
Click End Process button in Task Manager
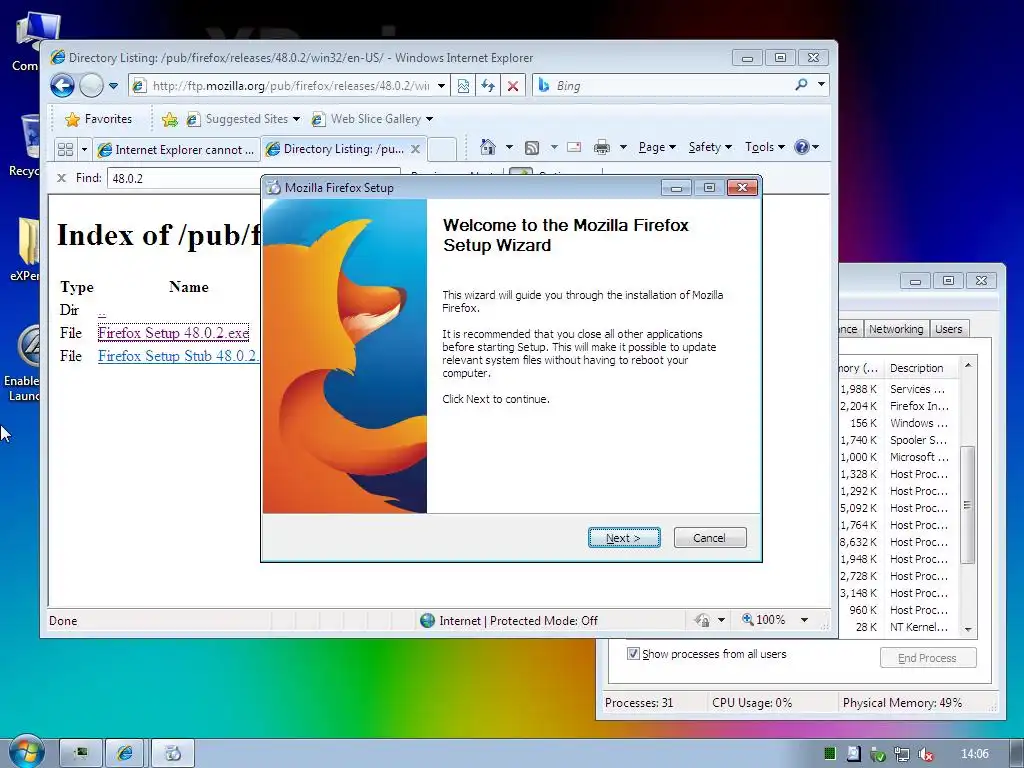928,658
